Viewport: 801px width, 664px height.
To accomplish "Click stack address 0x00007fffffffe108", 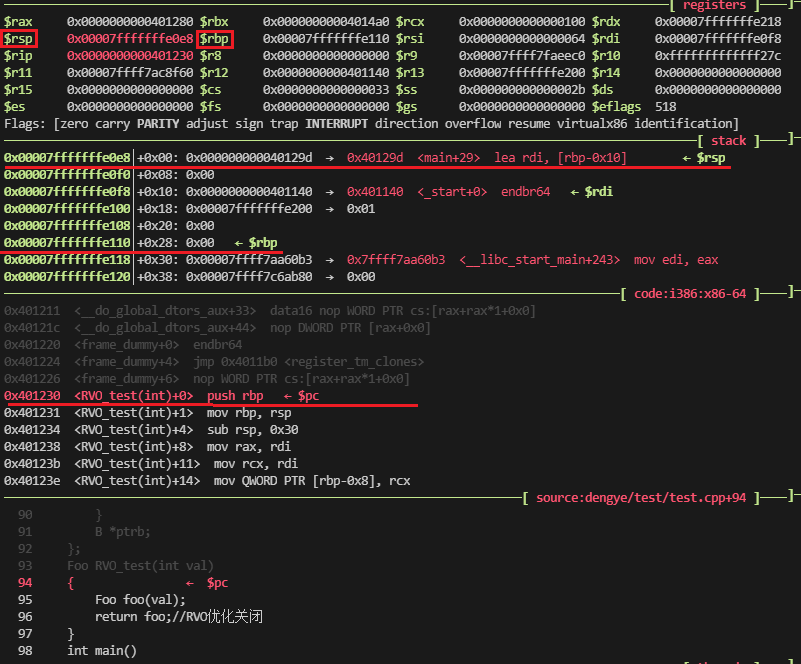I will (67, 226).
